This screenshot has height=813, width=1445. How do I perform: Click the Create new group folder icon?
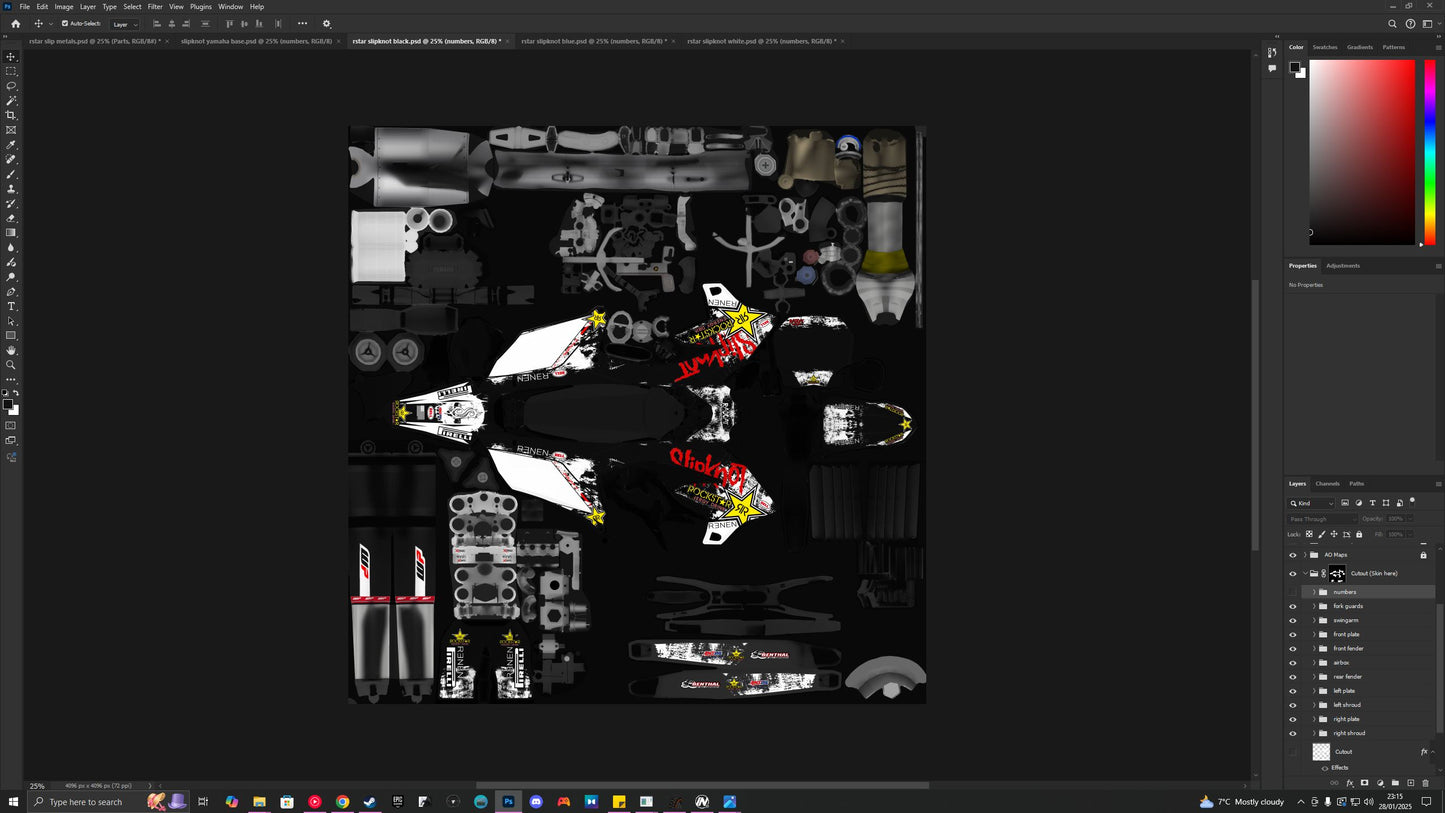(x=1395, y=783)
